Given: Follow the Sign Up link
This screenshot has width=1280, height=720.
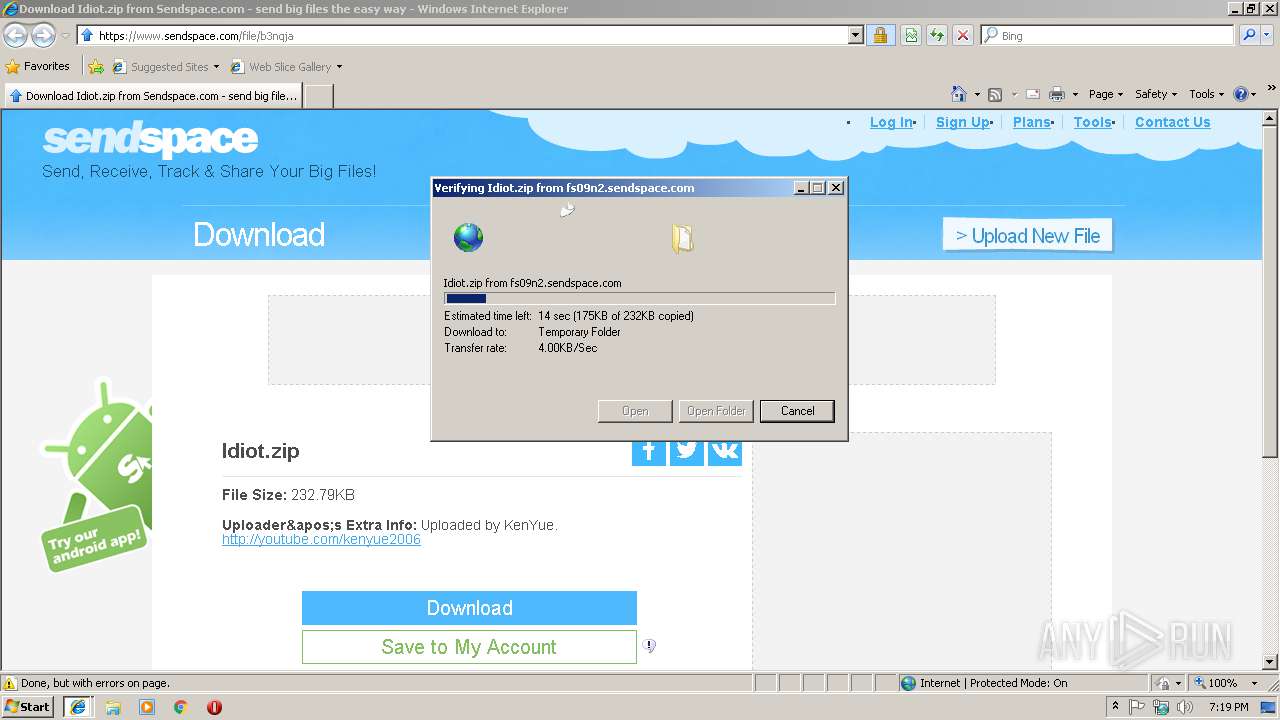Looking at the screenshot, I should click(962, 122).
